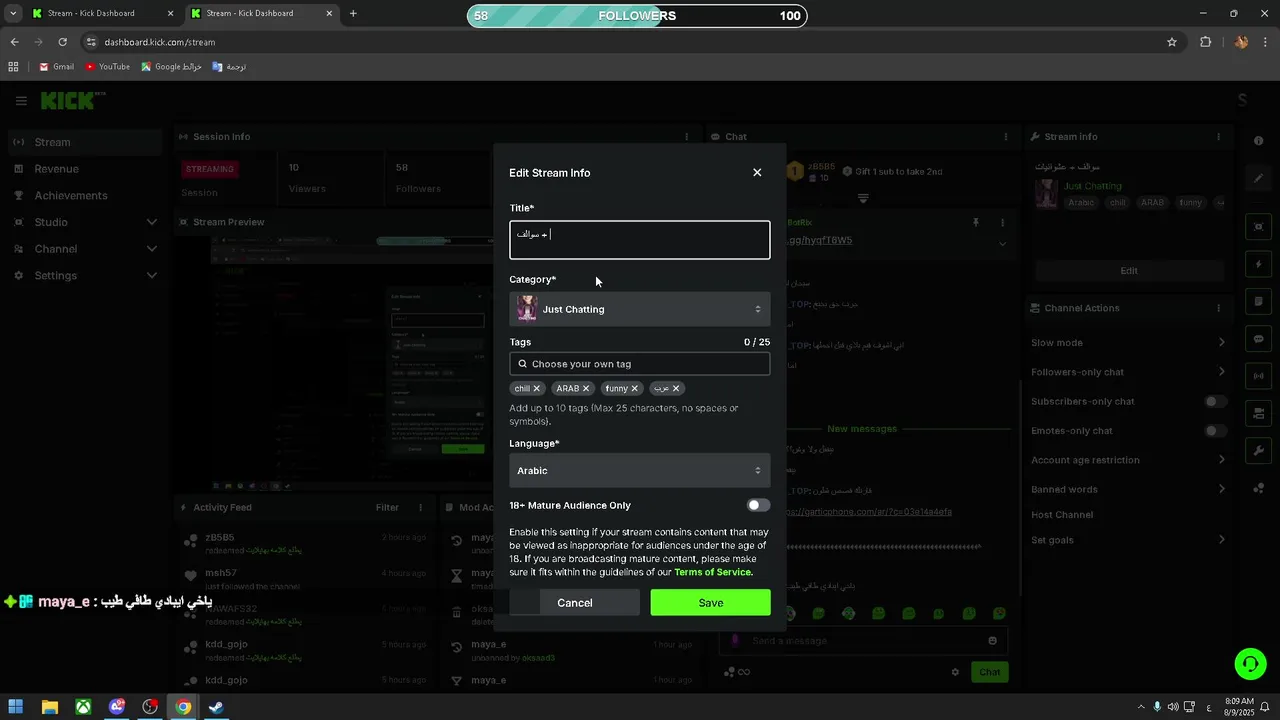The width and height of the screenshot is (1280, 720).
Task: Click the Choose your own tag field
Action: [640, 364]
